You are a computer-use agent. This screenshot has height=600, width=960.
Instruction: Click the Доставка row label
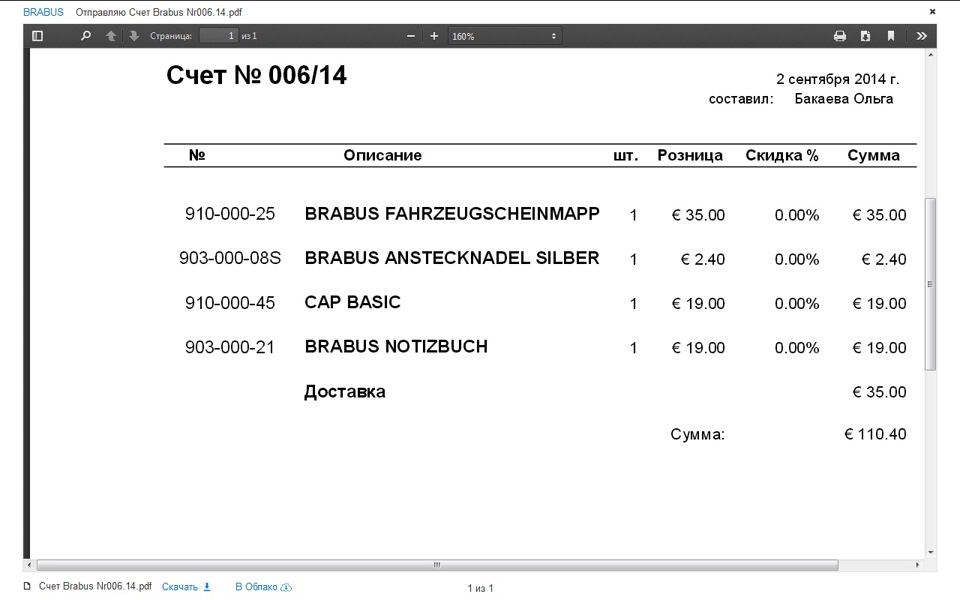345,391
